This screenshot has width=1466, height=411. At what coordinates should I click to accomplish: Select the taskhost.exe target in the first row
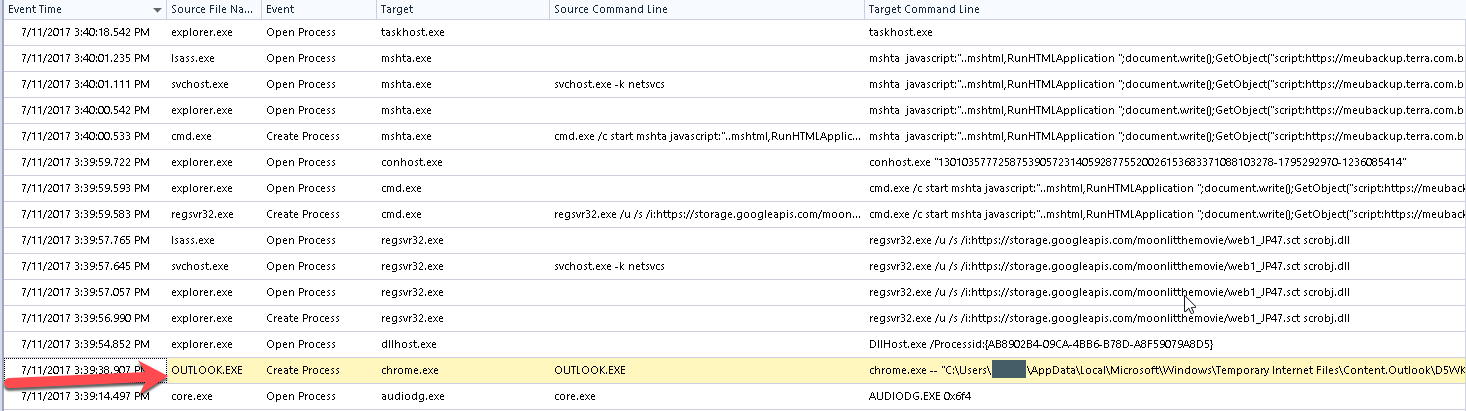(x=412, y=32)
